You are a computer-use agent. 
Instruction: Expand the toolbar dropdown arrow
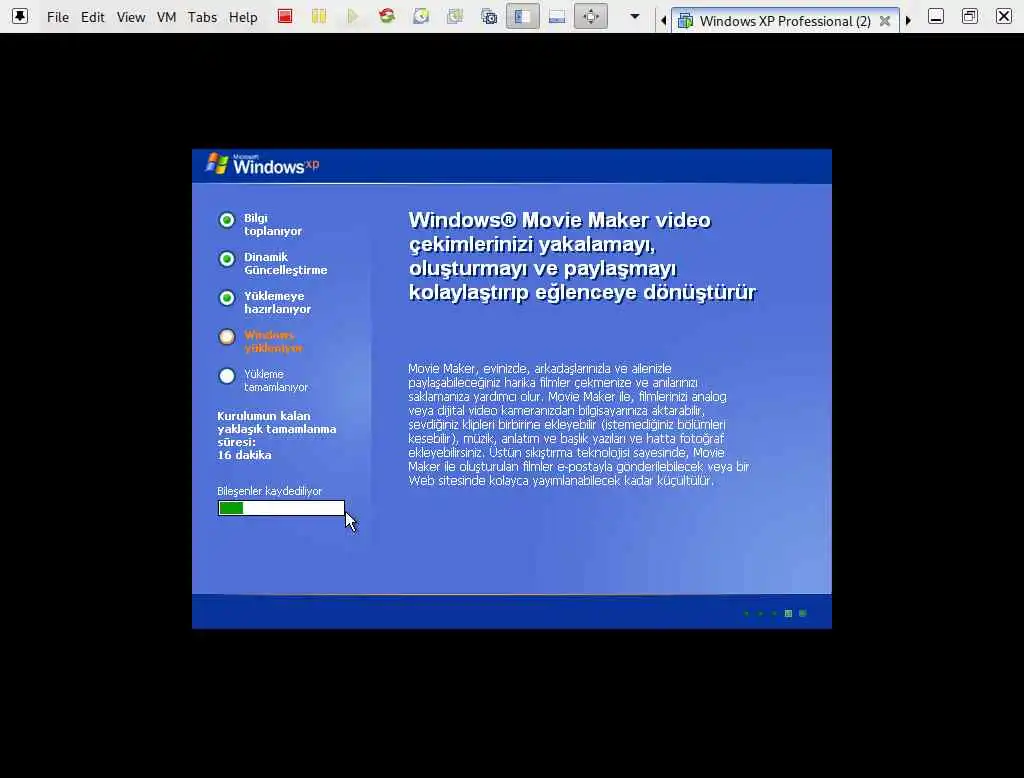634,16
